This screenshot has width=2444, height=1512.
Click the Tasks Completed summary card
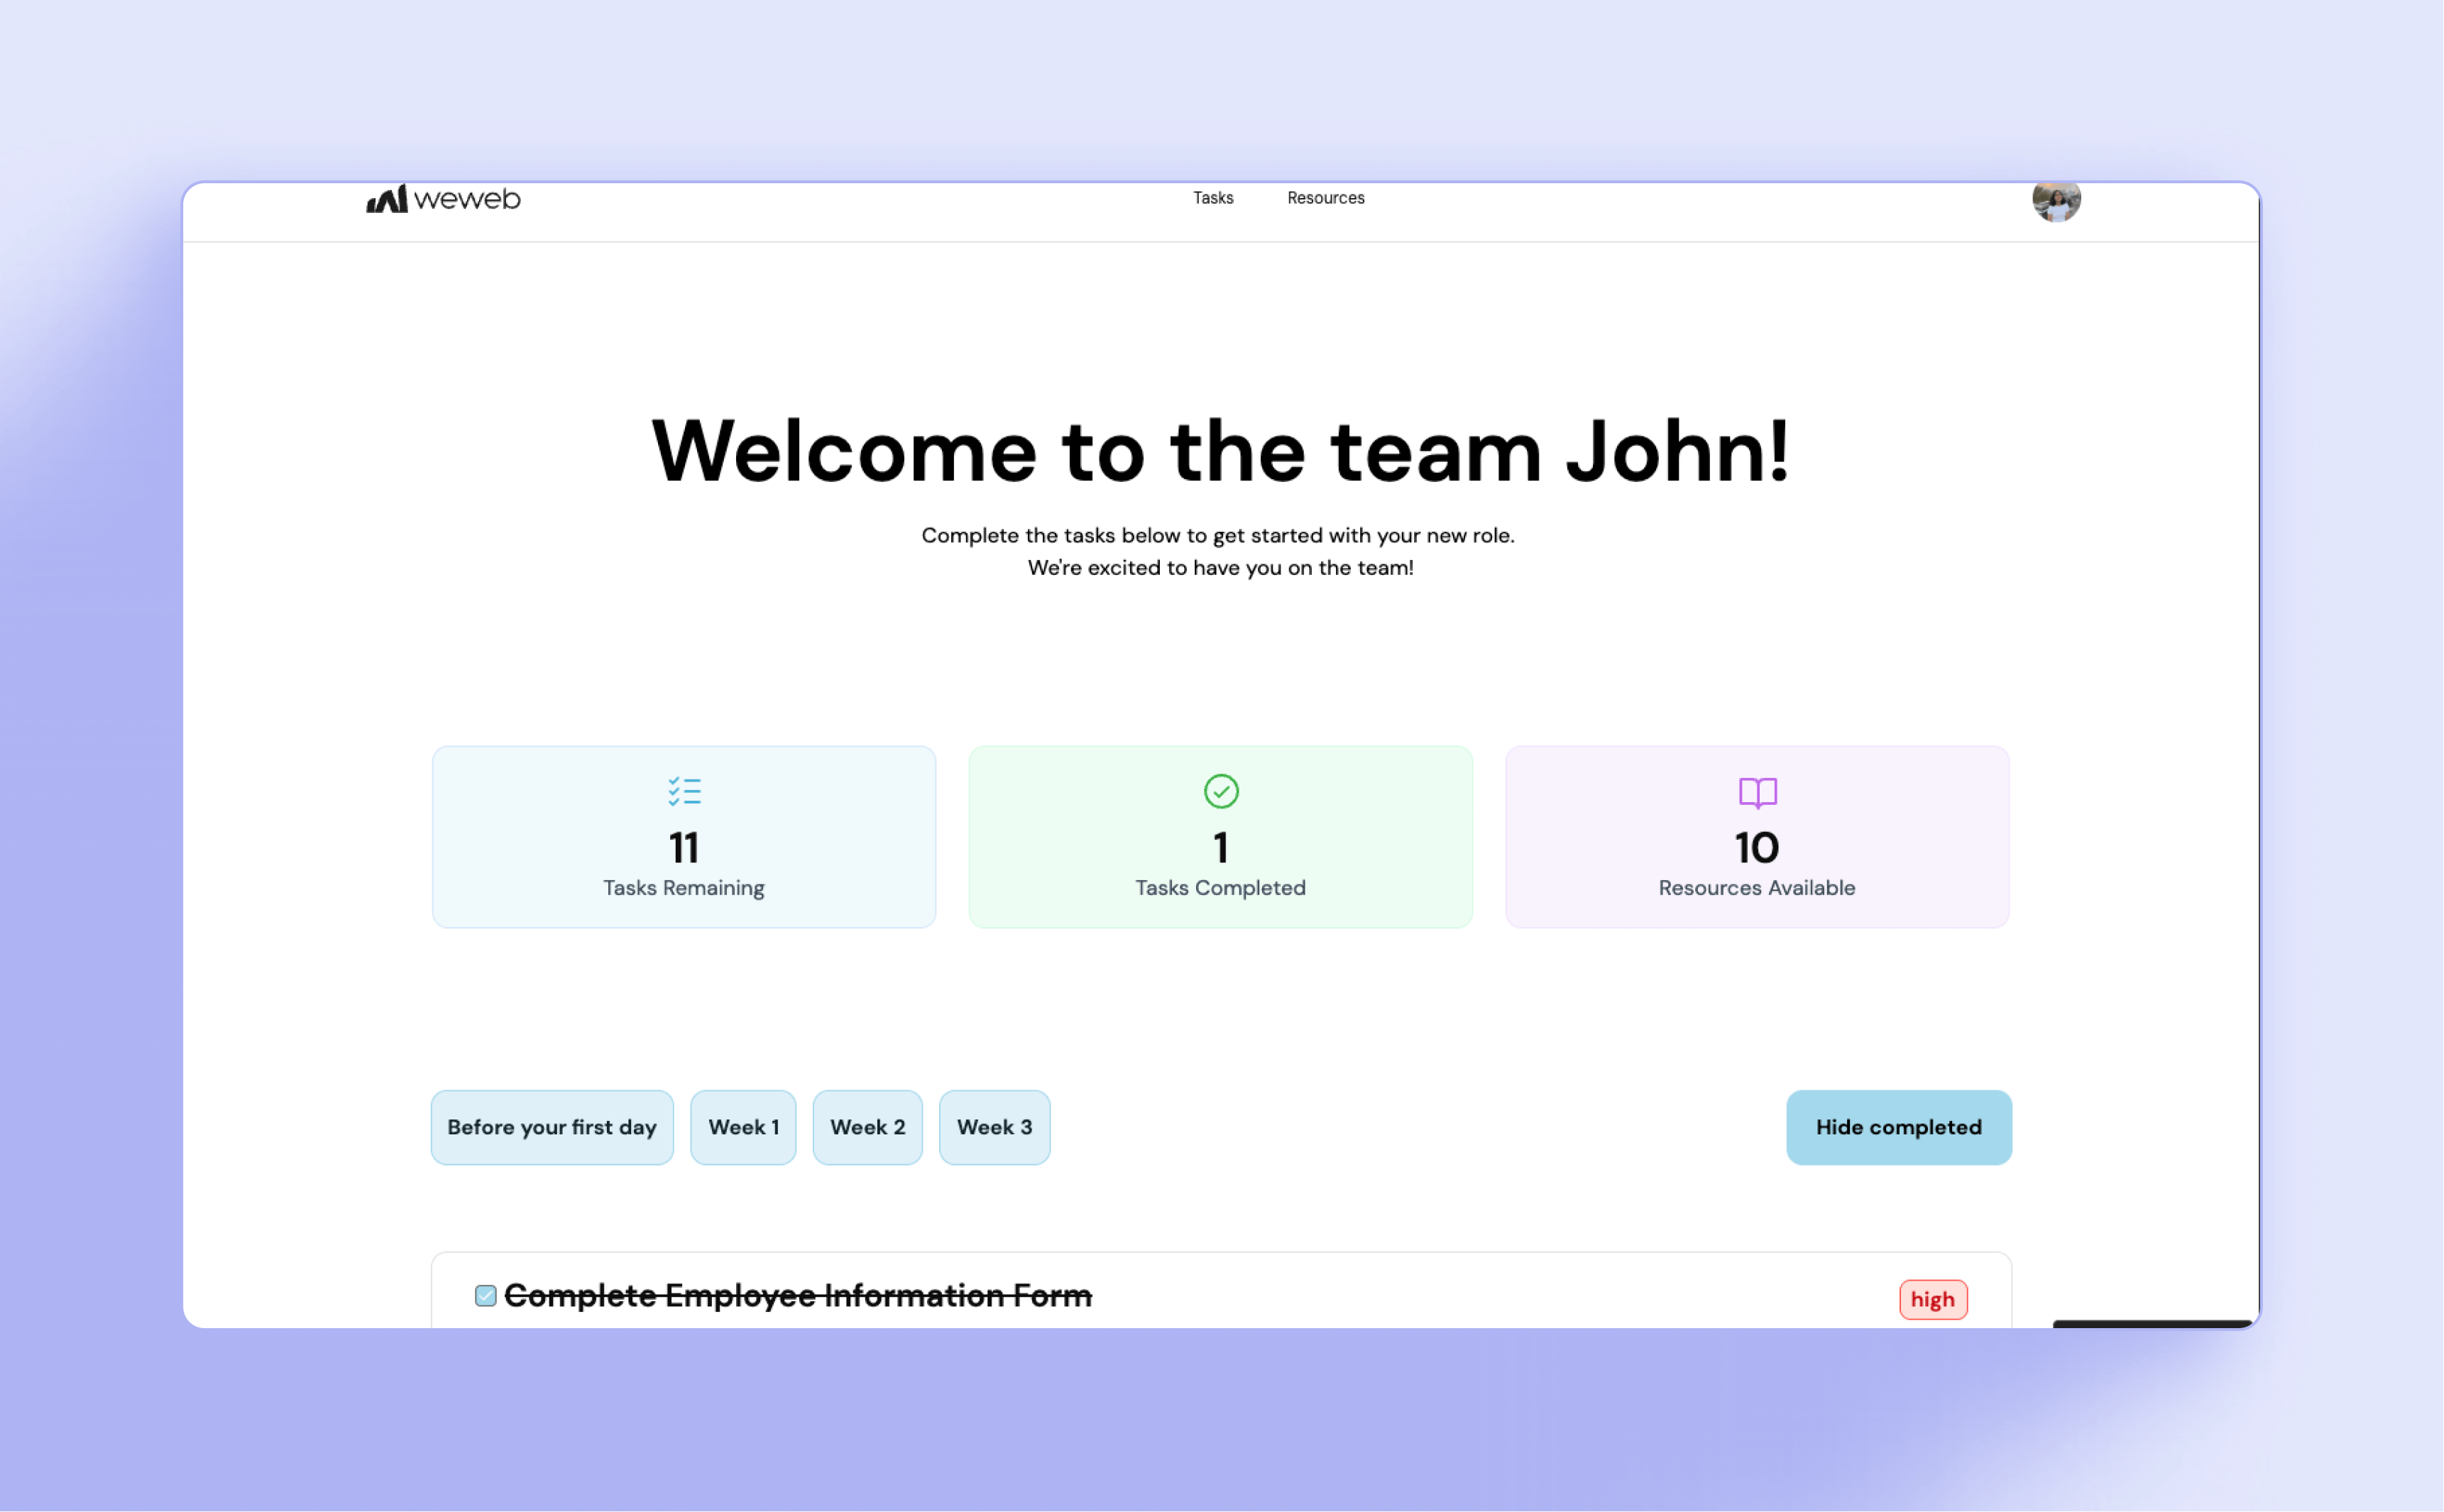pyautogui.click(x=1220, y=837)
